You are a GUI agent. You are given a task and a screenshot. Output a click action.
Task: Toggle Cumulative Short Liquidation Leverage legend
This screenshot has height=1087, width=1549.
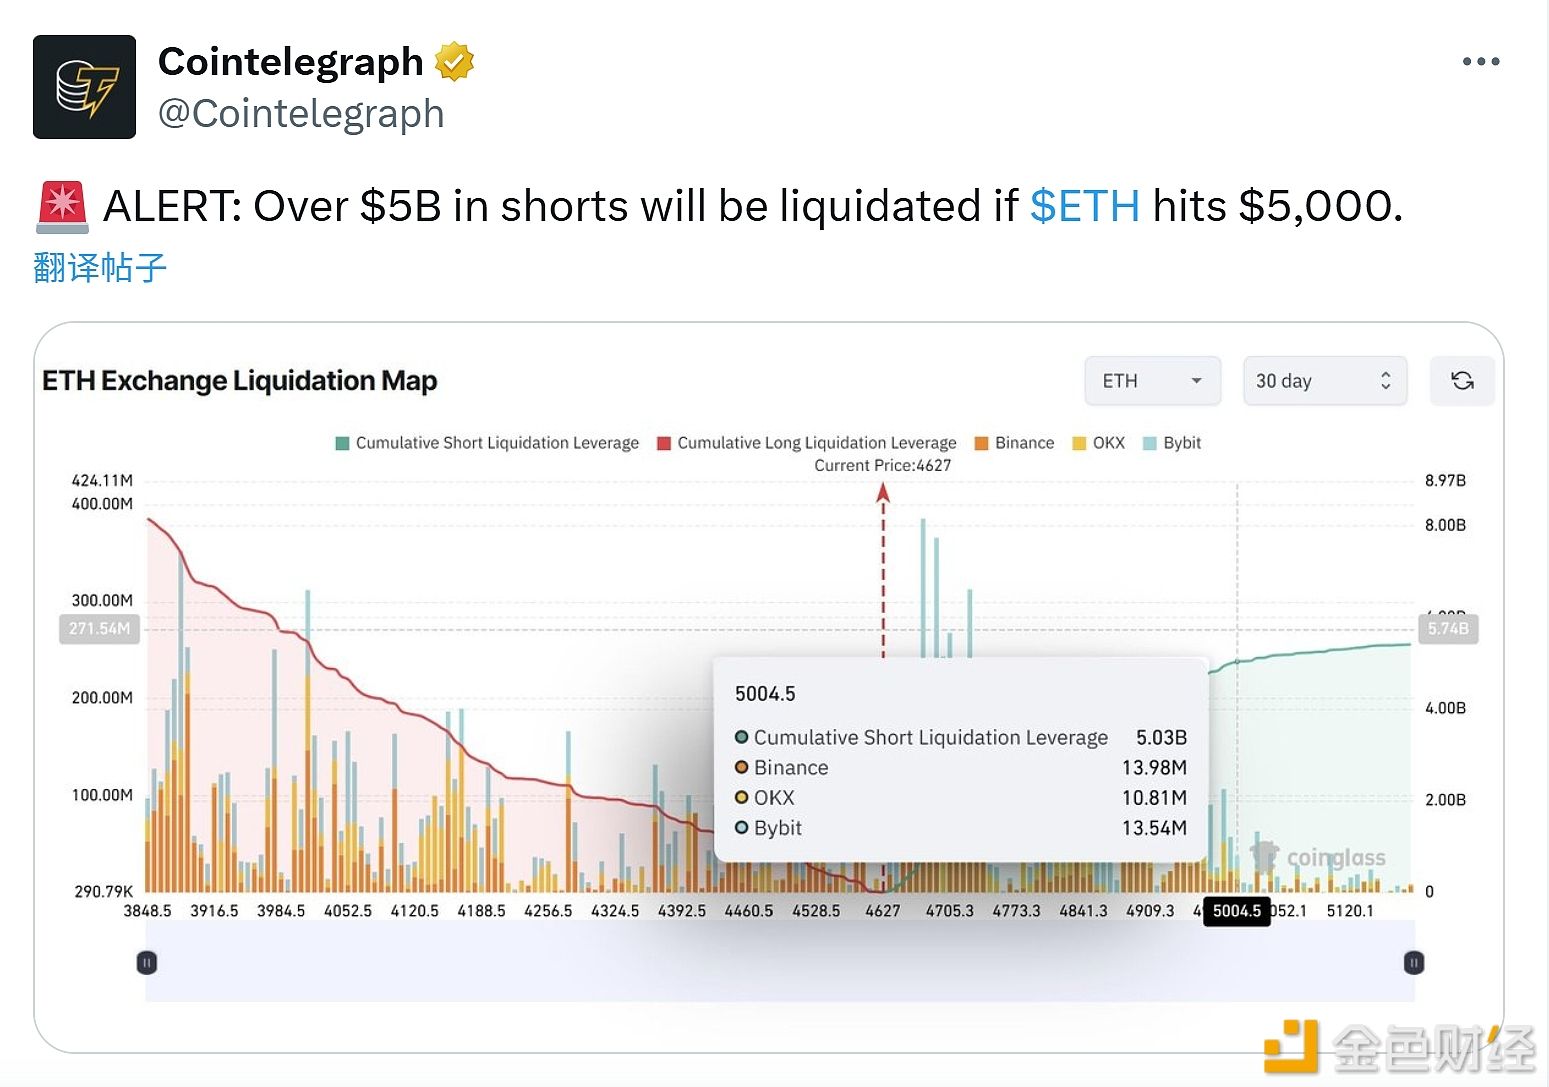(487, 443)
